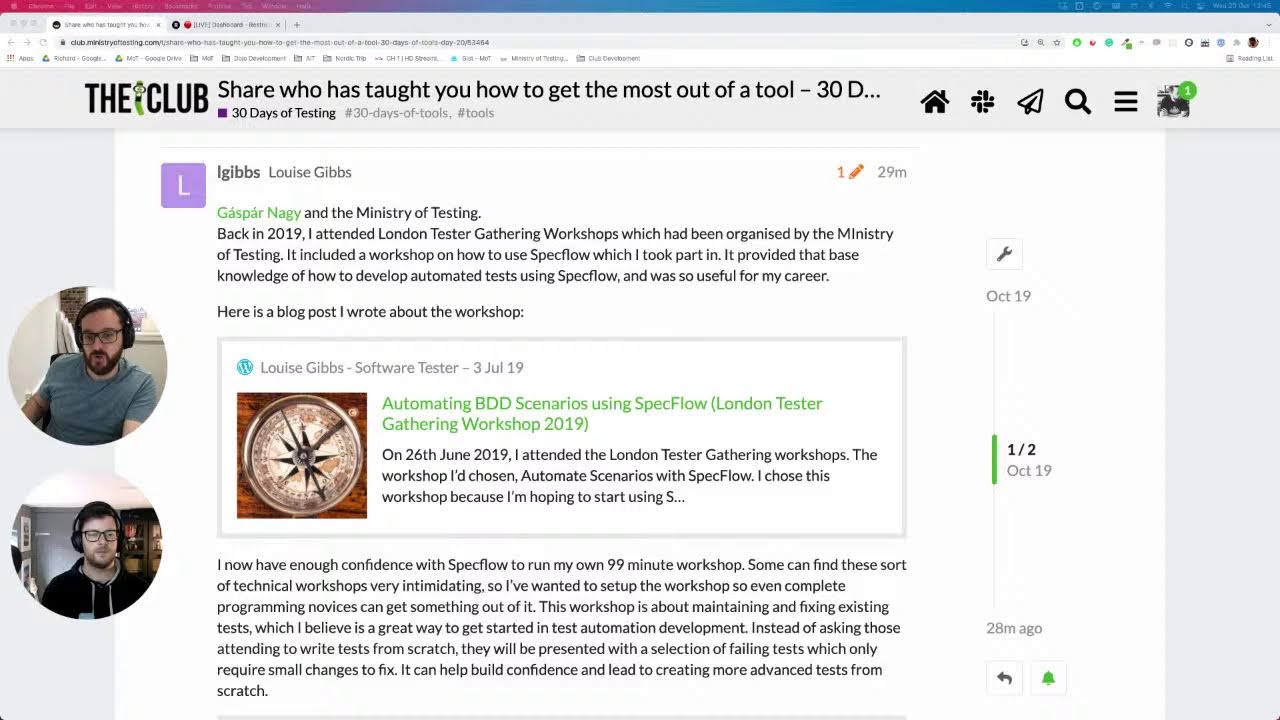The height and width of the screenshot is (720, 1280).
Task: Open the #30-days-of-tools tag
Action: click(397, 113)
